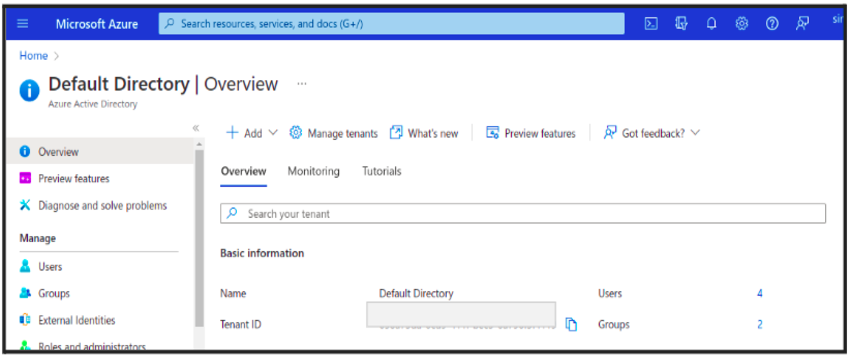Viewport: 850px width, 360px height.
Task: Open the more options ellipsis by title
Action: (302, 84)
